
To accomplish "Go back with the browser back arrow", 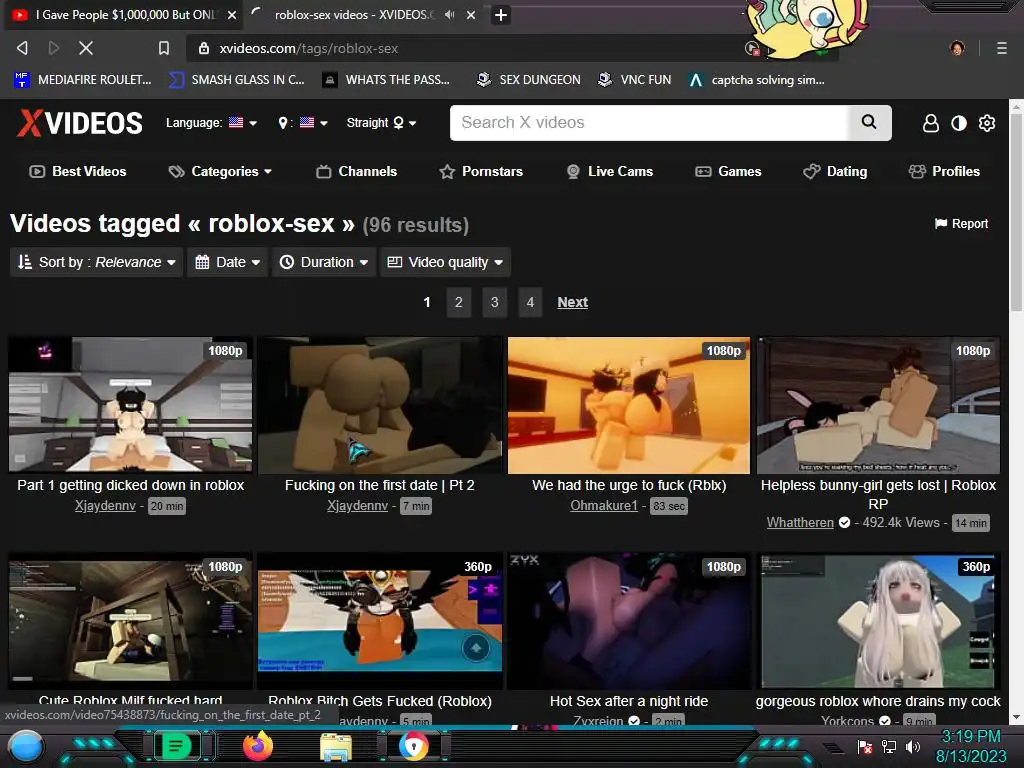I will pos(22,48).
